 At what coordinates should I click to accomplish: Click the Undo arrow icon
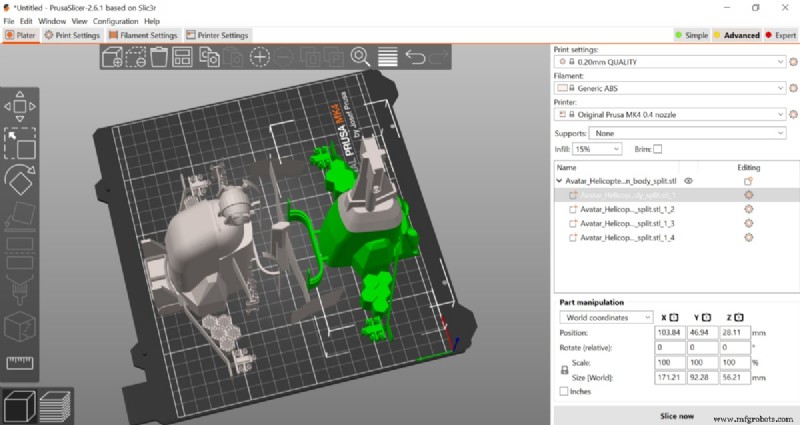click(415, 57)
